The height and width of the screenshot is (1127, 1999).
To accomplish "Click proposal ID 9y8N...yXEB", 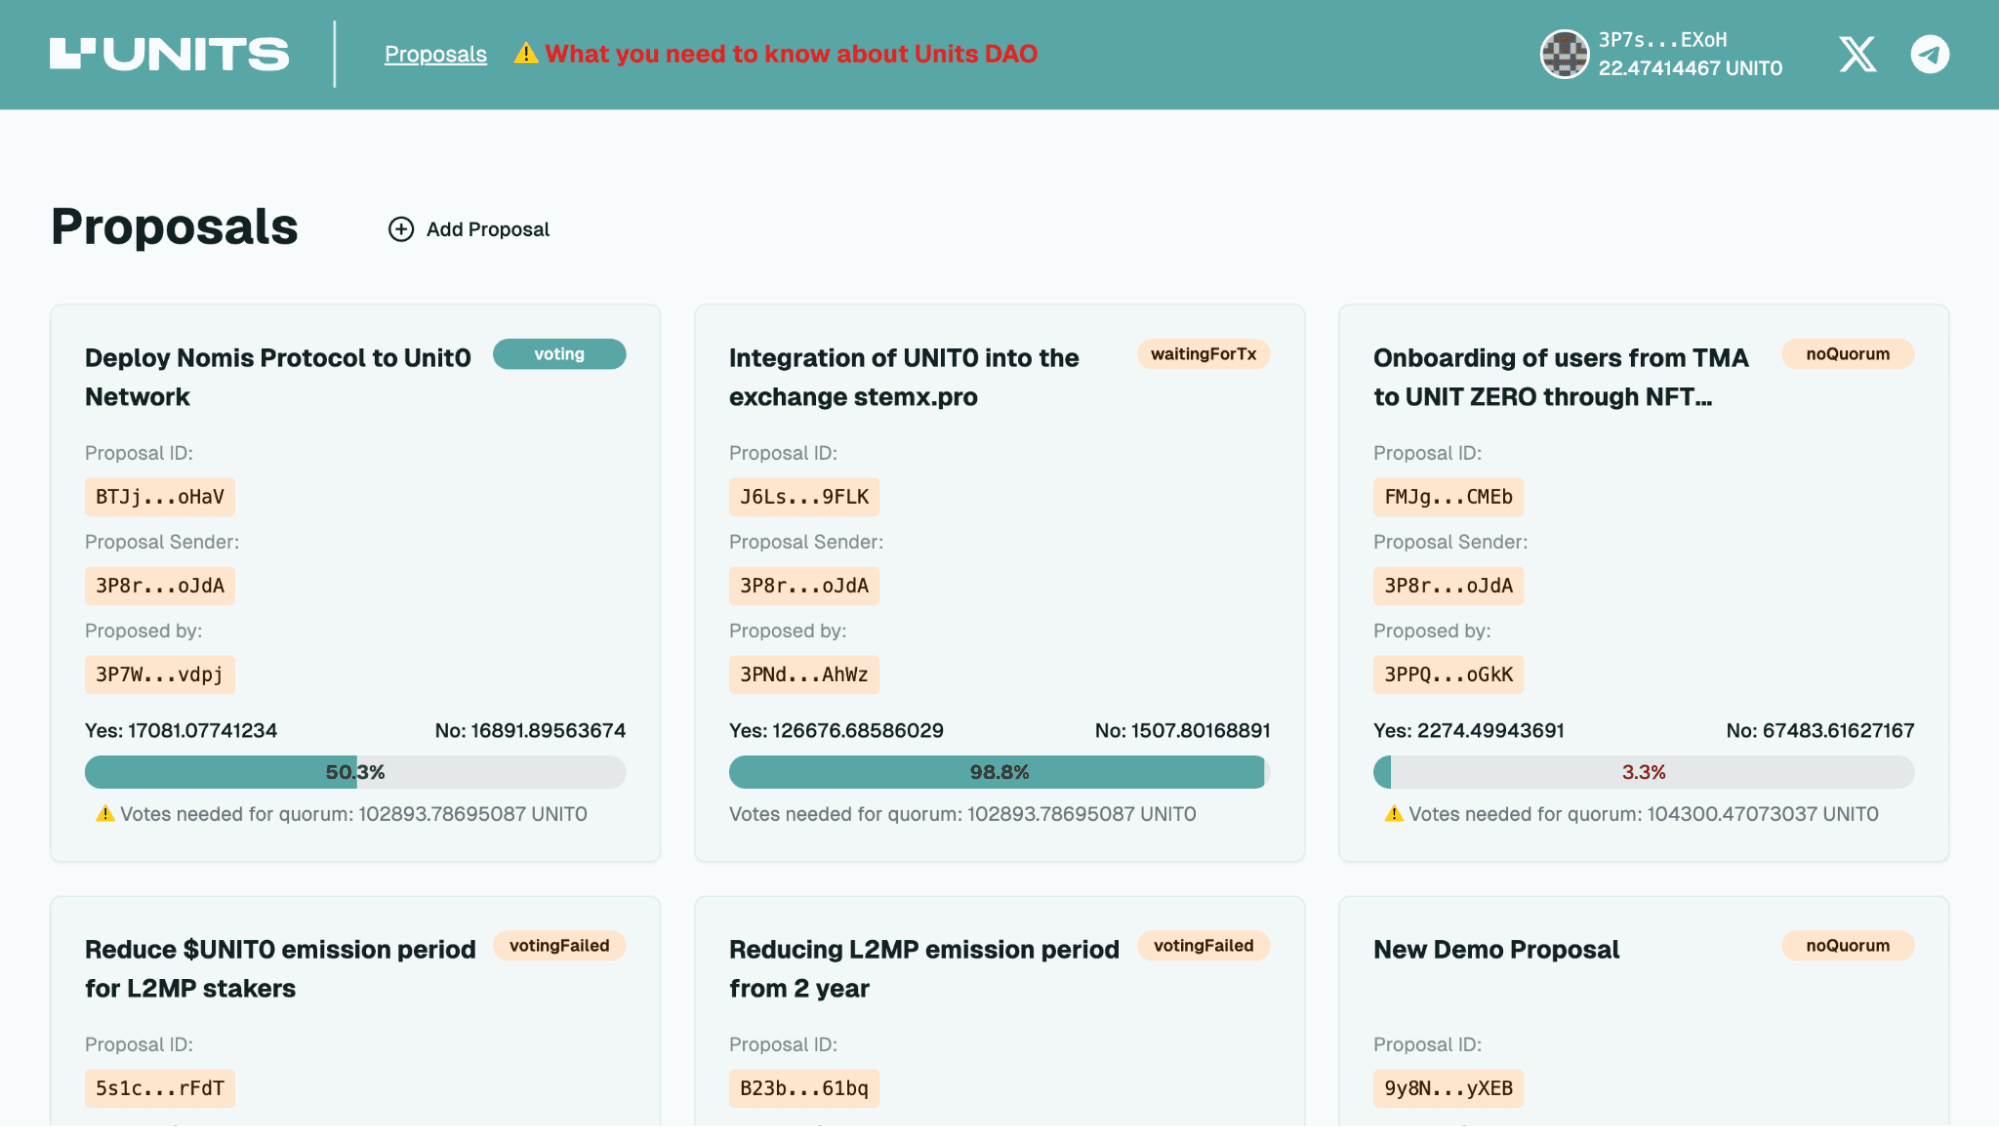I will pos(1448,1088).
